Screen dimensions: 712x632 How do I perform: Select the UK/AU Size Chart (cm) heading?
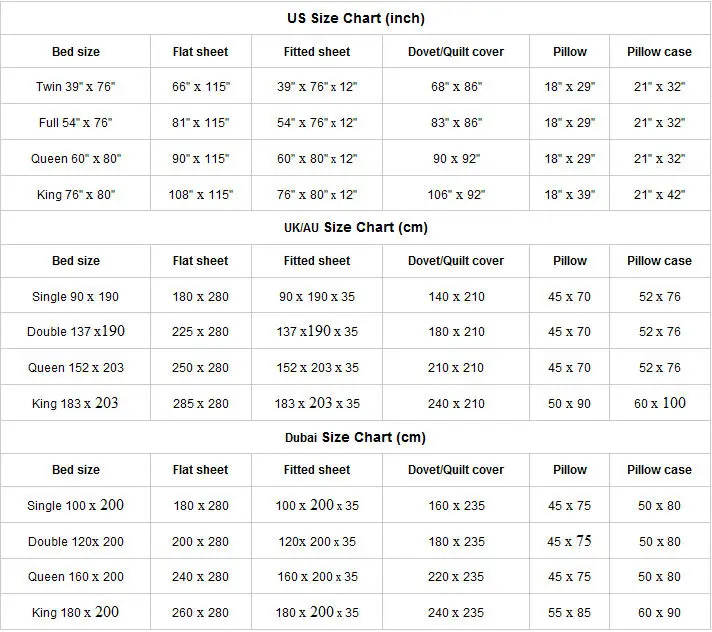355,227
